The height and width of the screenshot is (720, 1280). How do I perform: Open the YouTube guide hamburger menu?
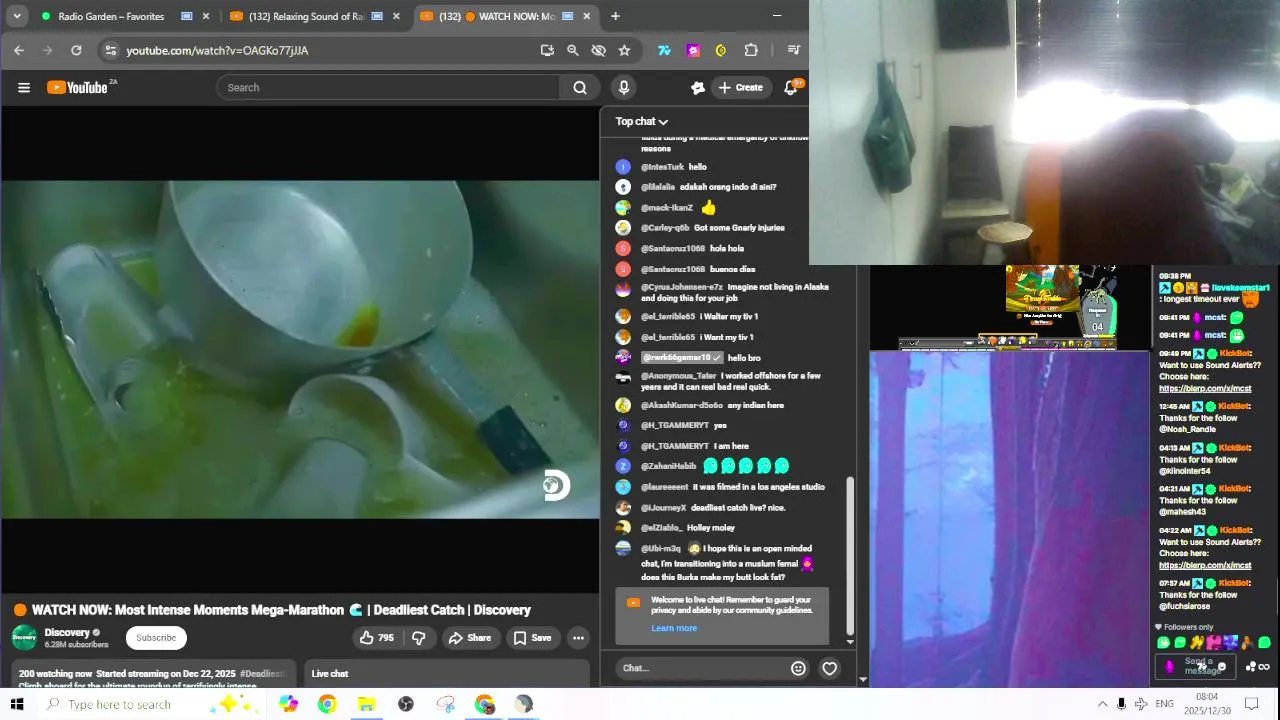[24, 88]
